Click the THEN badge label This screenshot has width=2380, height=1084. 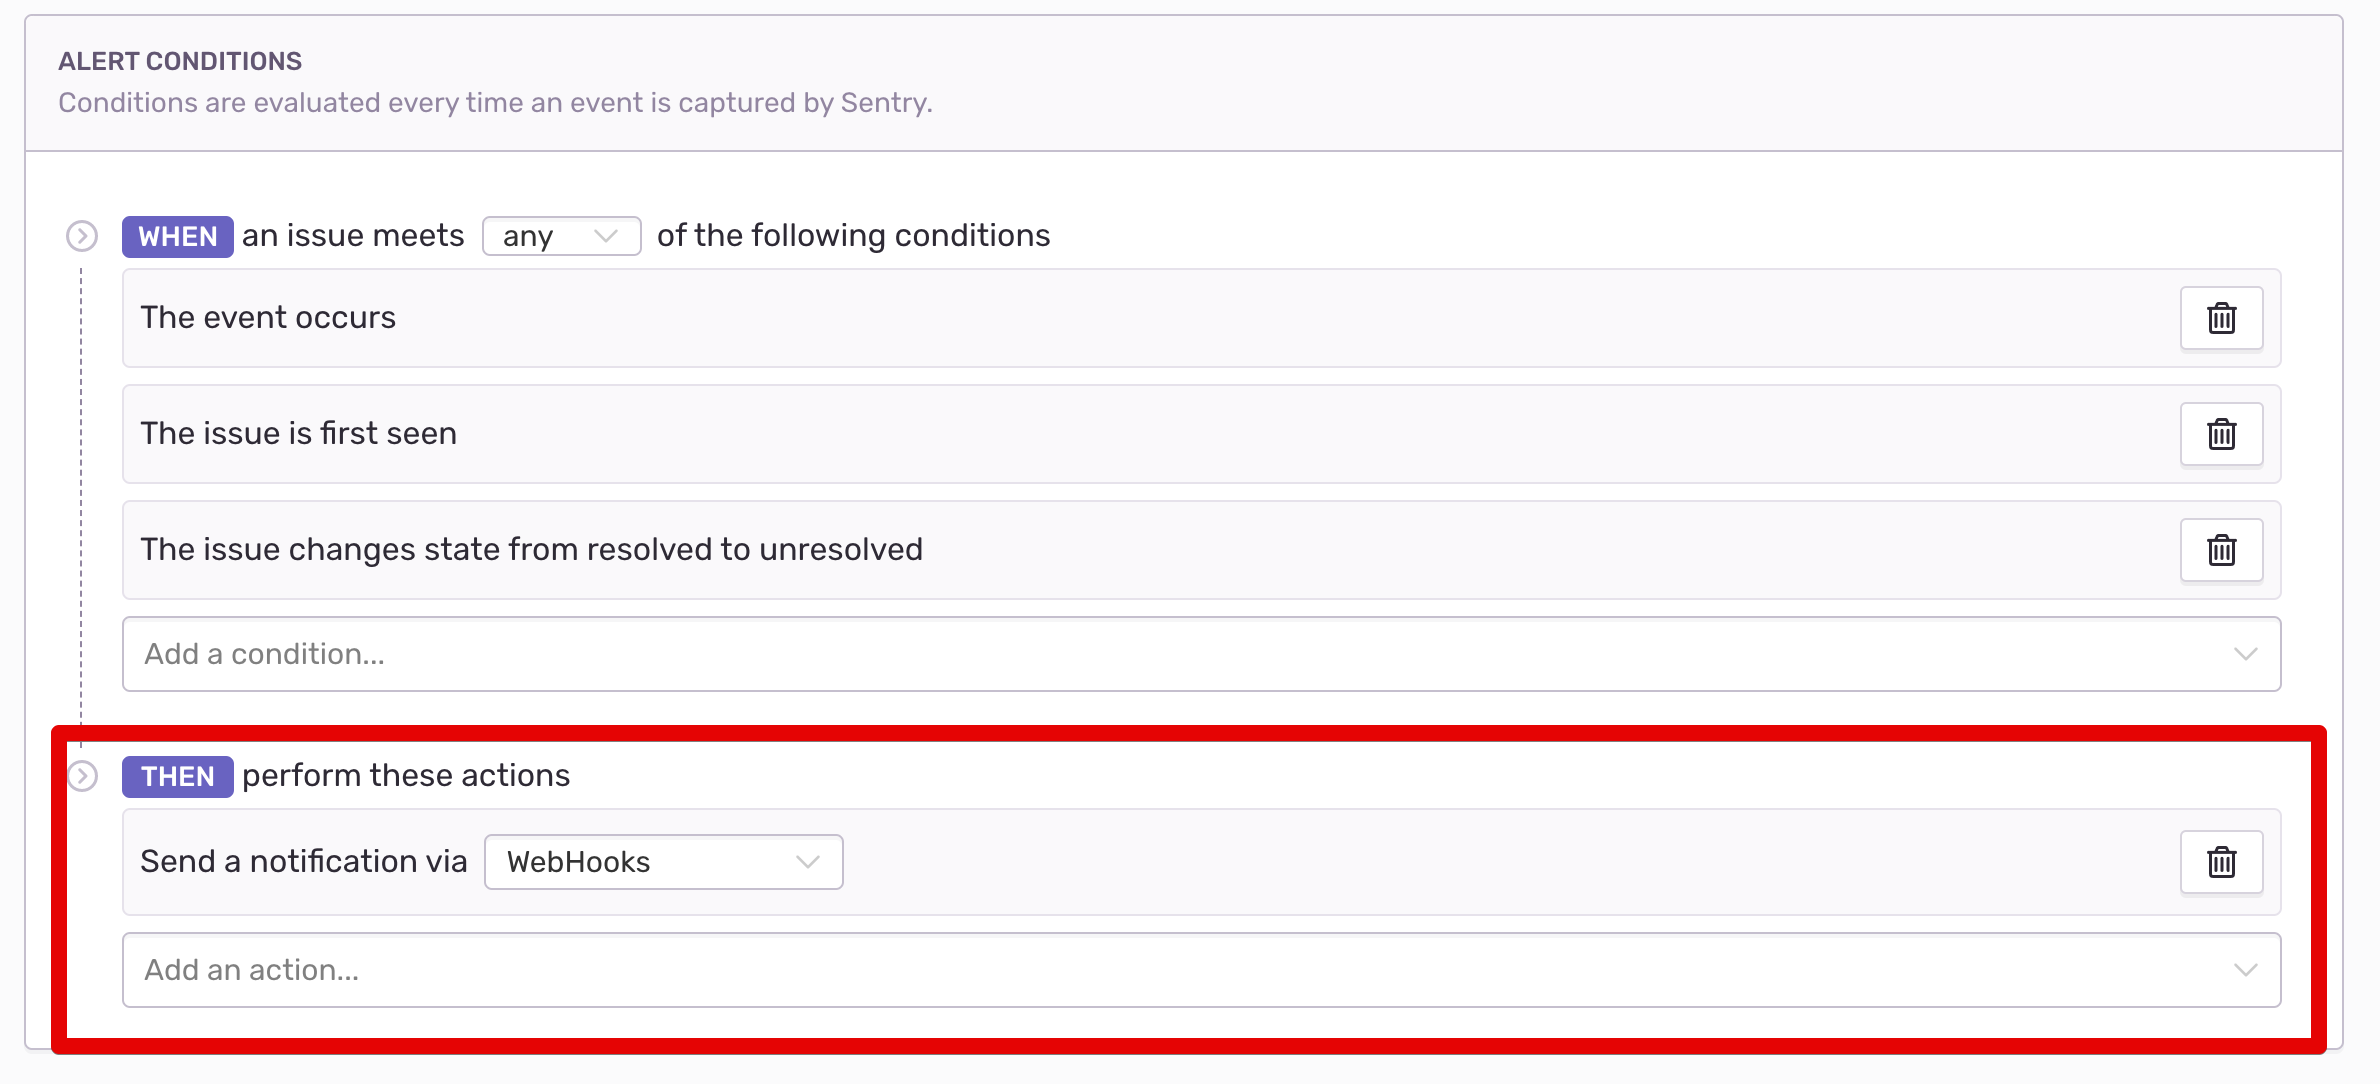tap(178, 776)
